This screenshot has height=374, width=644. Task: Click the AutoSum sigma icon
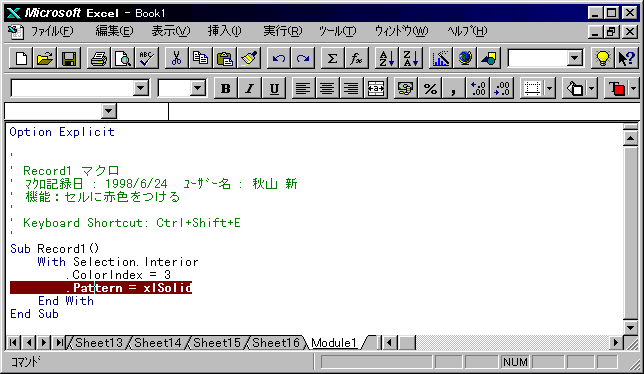332,58
